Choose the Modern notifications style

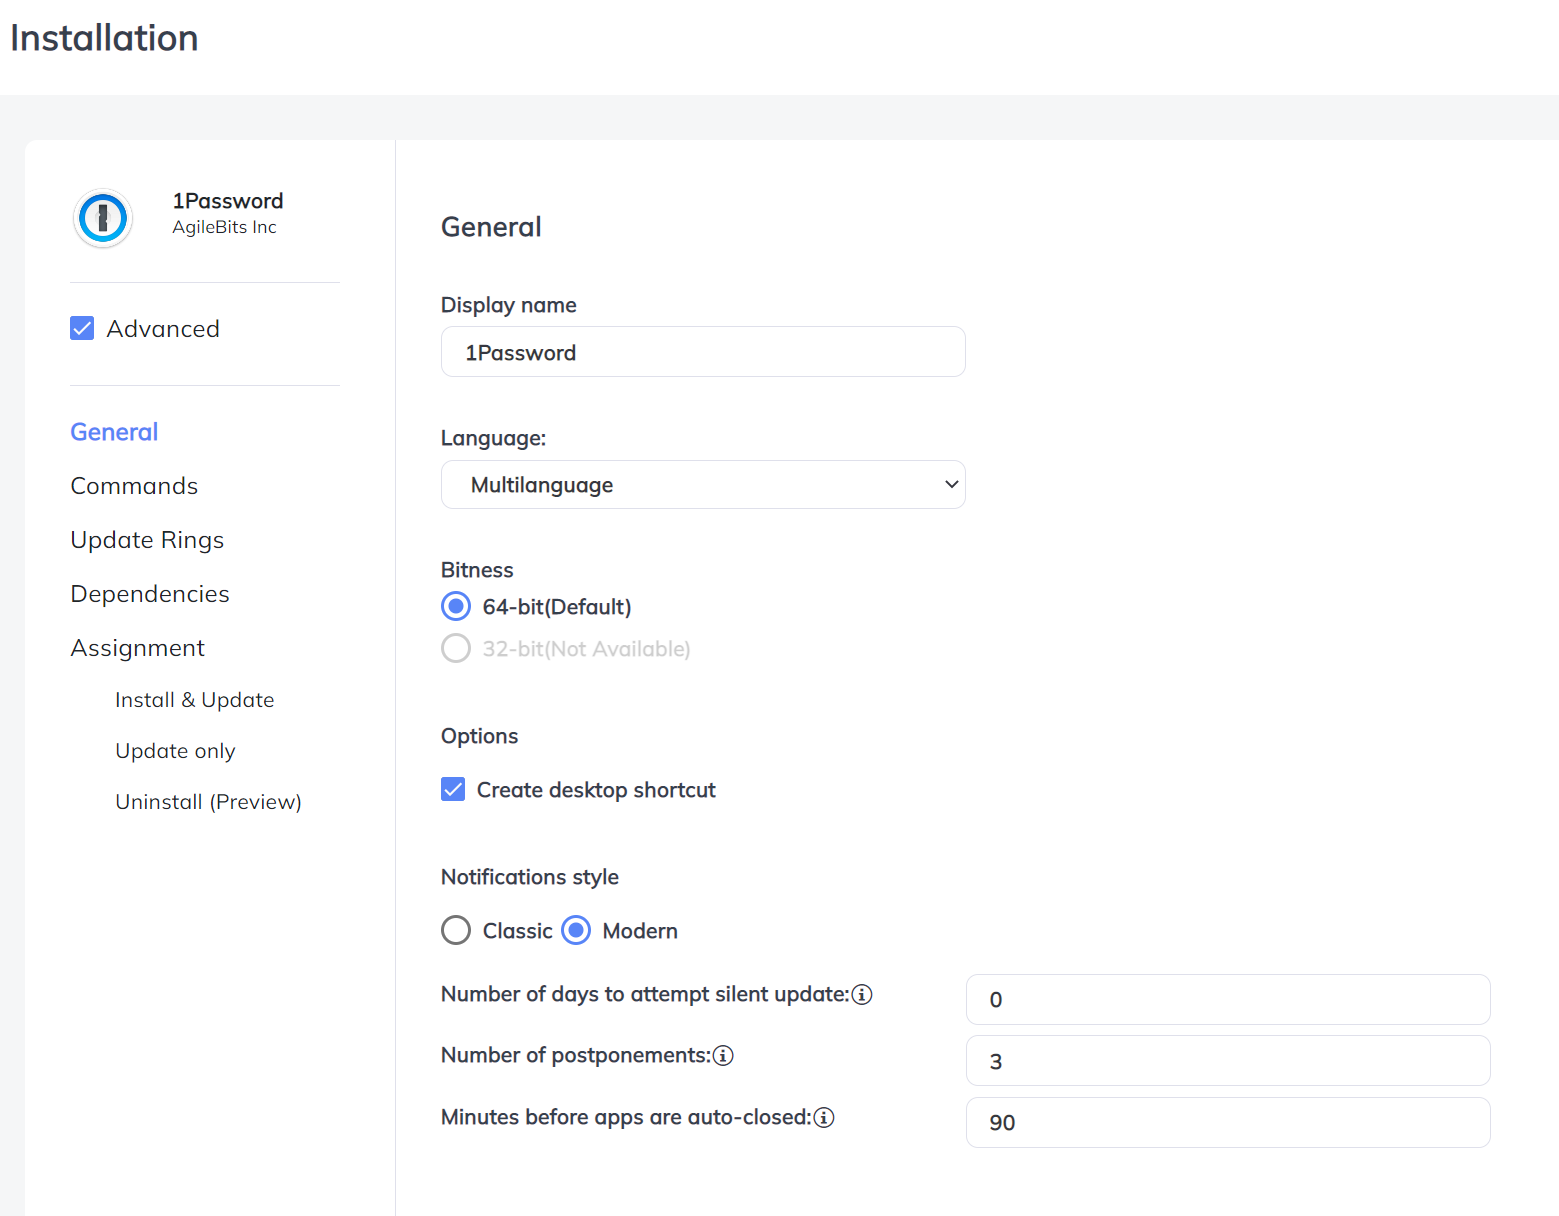pos(576,931)
